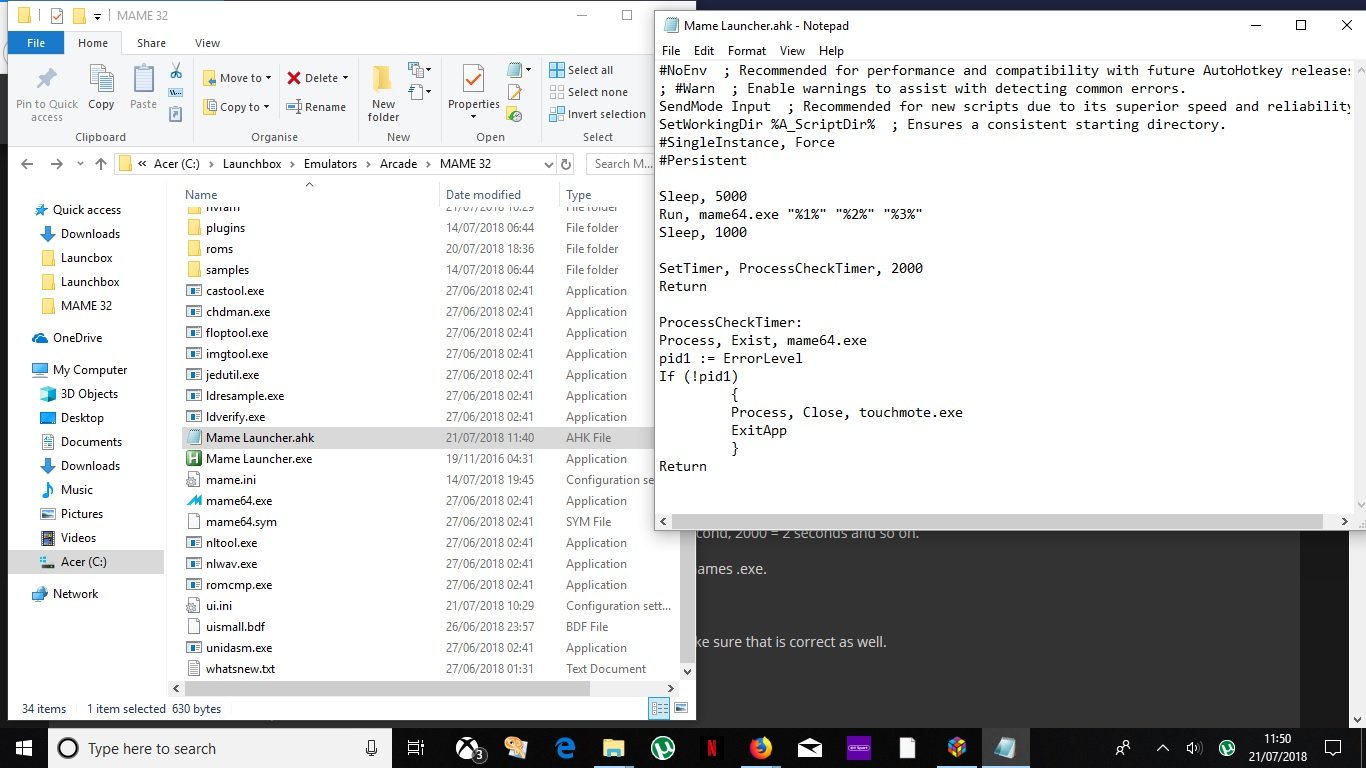Select Acer (C:) in navigation pane
This screenshot has height=768, width=1366.
pos(83,562)
